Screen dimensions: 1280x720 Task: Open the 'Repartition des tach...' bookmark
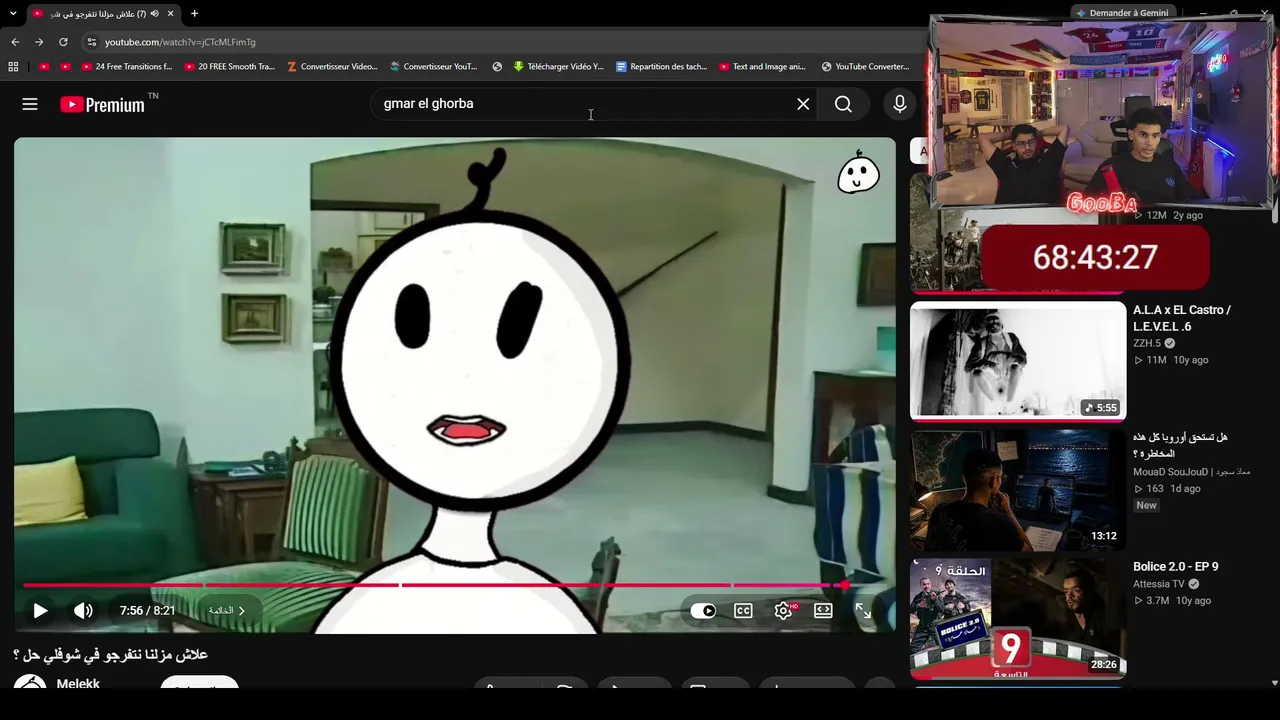pyautogui.click(x=661, y=67)
